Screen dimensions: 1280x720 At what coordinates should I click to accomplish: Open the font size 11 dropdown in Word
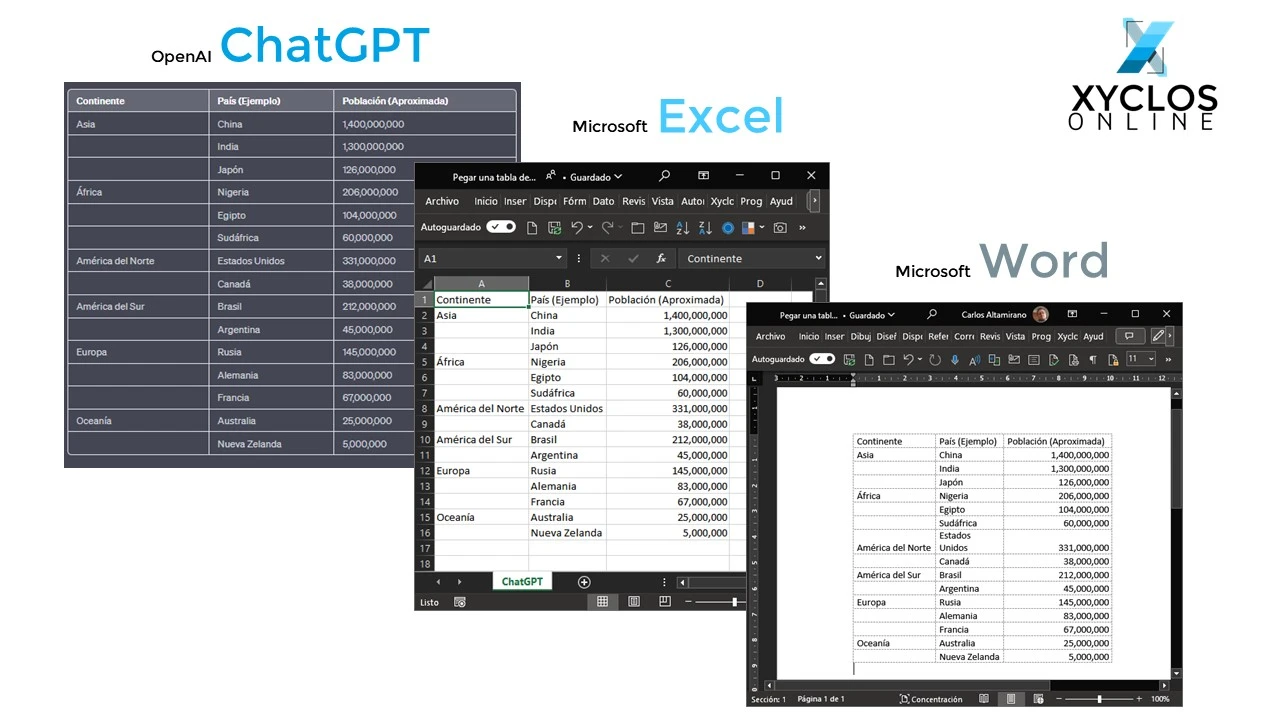[x=1152, y=359]
